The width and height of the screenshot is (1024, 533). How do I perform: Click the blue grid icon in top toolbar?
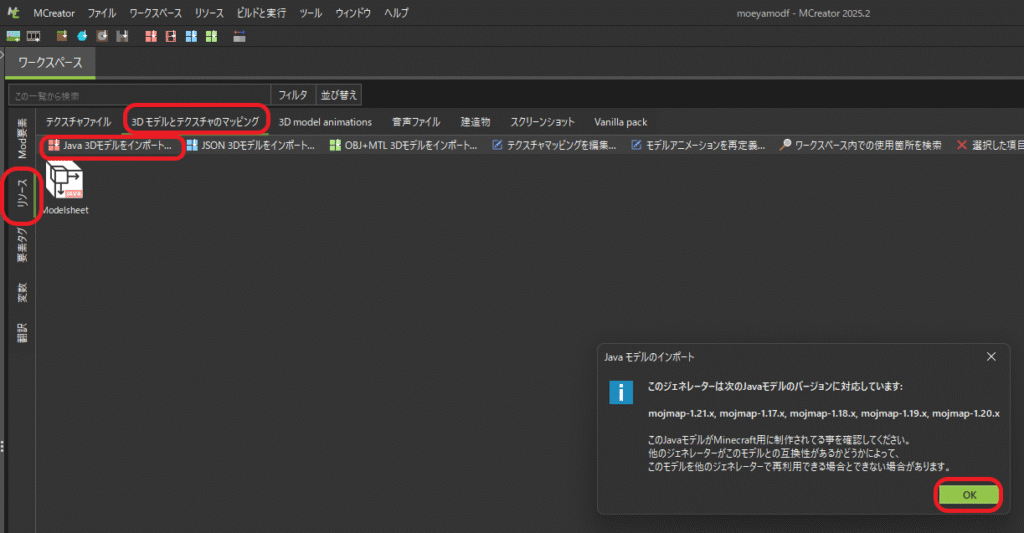(x=191, y=36)
